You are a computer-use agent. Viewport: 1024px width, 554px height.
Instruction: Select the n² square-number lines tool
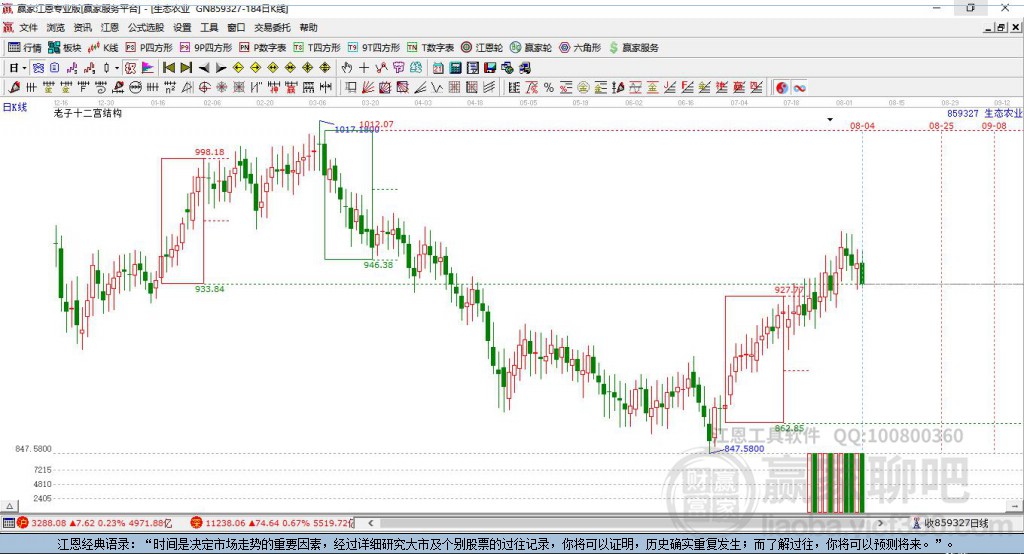coord(170,88)
